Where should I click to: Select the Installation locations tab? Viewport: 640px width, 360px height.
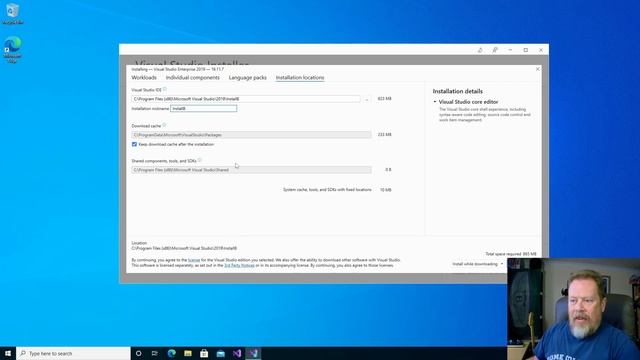tap(300, 78)
